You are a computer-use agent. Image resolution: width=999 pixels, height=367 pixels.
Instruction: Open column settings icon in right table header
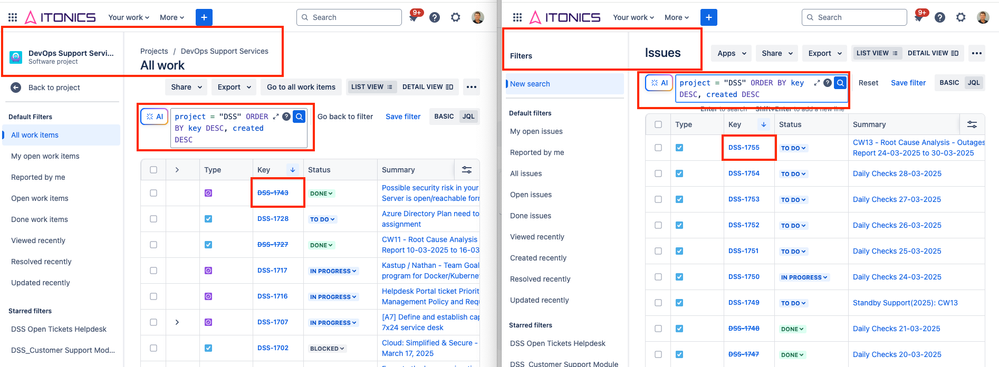pyautogui.click(x=972, y=124)
